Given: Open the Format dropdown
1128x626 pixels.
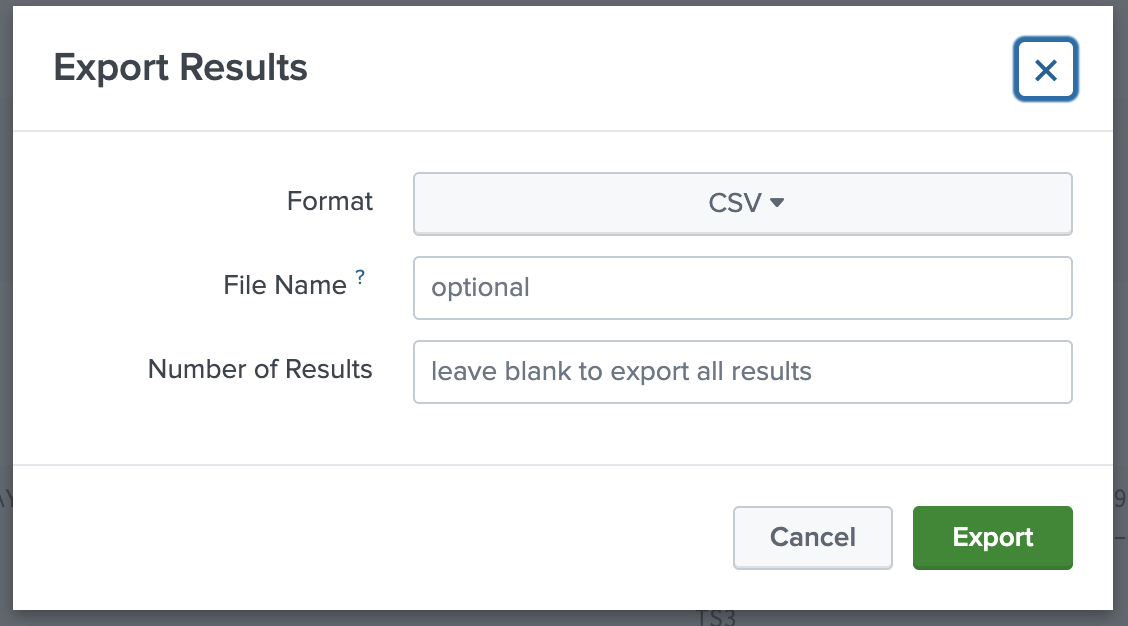Looking at the screenshot, I should 742,203.
